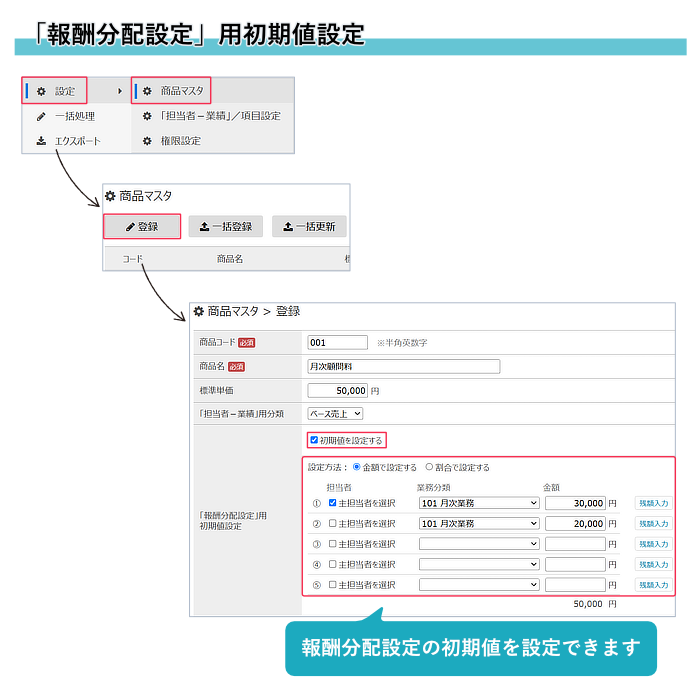Screen dimensions: 700x700
Task: Click 残額入力 button in row ⑤
Action: click(653, 585)
